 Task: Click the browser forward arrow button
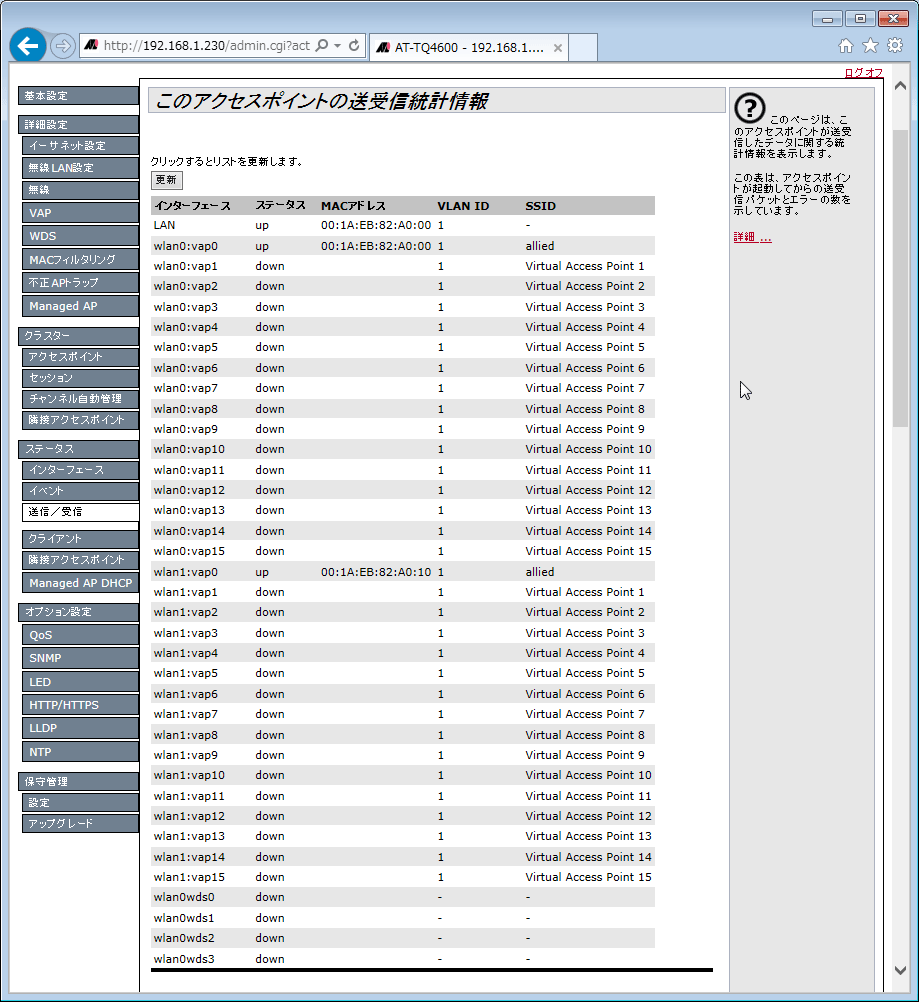pos(62,46)
